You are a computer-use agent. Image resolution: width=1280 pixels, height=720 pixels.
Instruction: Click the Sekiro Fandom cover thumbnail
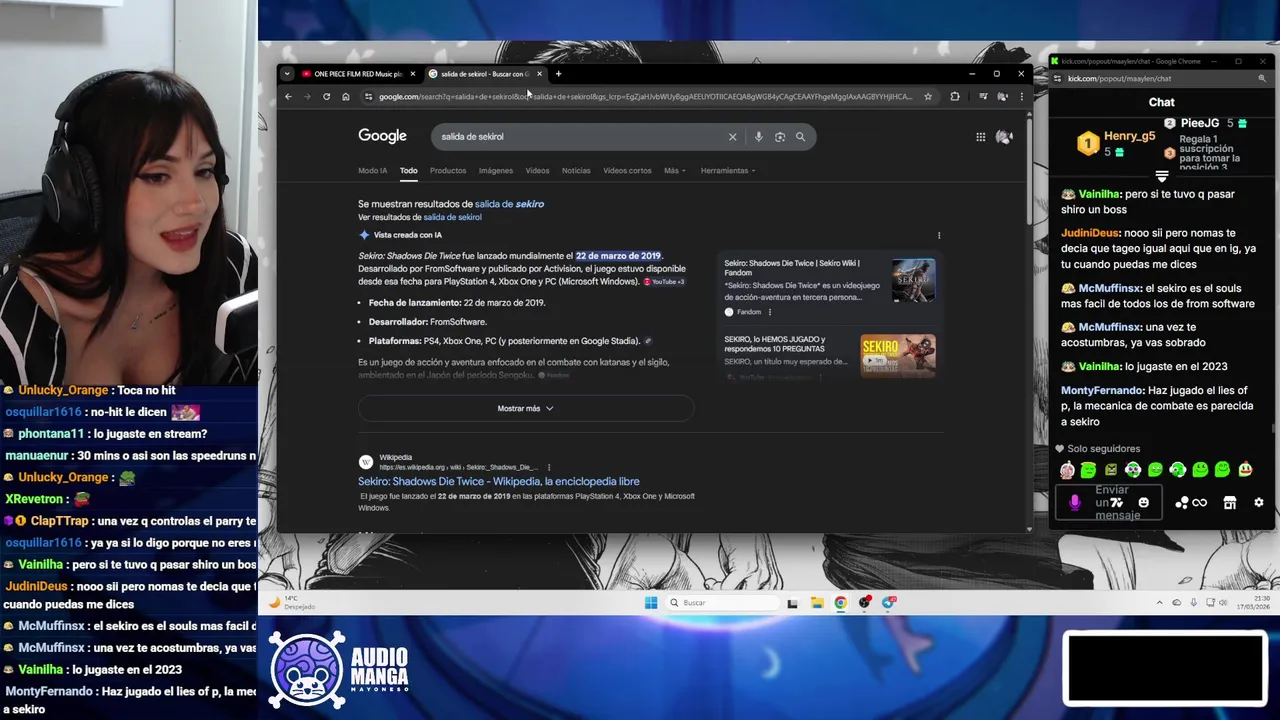(913, 280)
